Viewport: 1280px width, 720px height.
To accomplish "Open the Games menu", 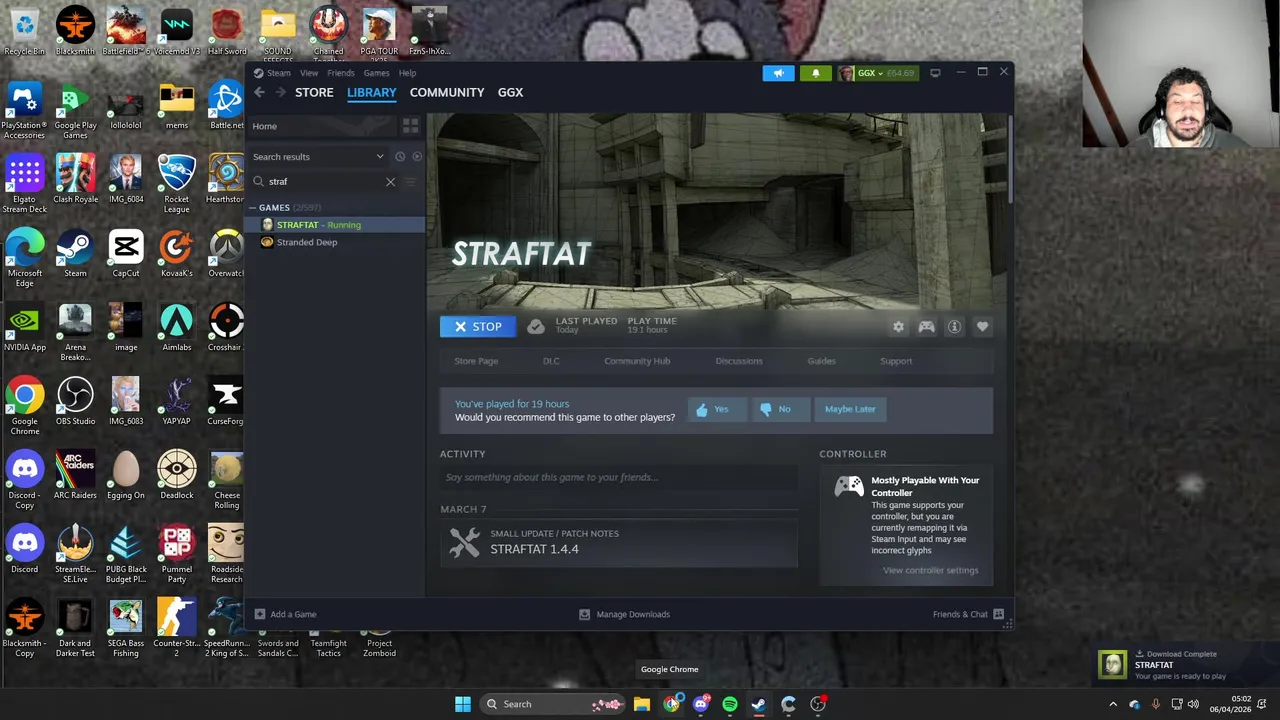I will (x=376, y=73).
